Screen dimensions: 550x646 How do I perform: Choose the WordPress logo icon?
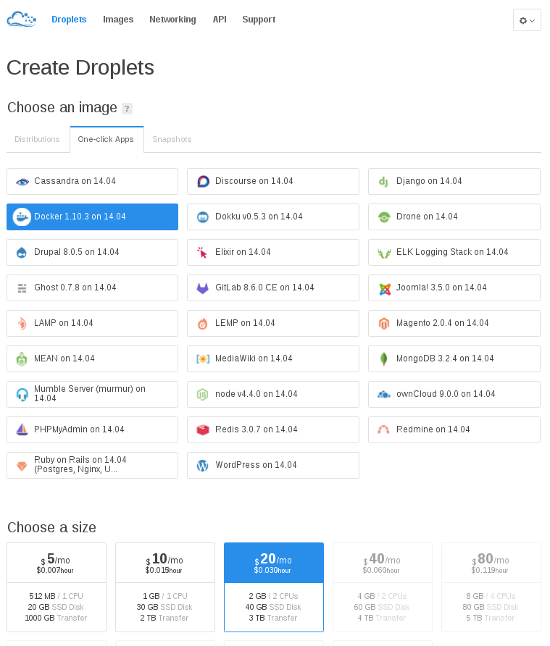tap(202, 466)
